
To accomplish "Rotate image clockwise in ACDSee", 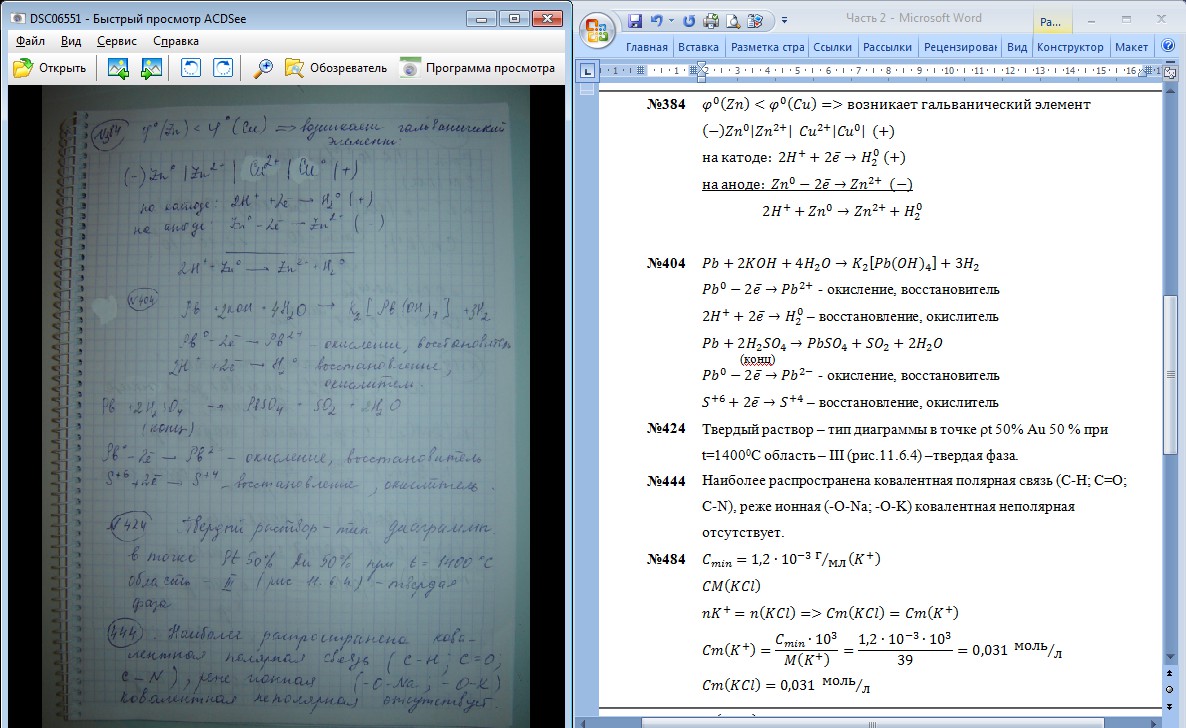I will click(223, 68).
